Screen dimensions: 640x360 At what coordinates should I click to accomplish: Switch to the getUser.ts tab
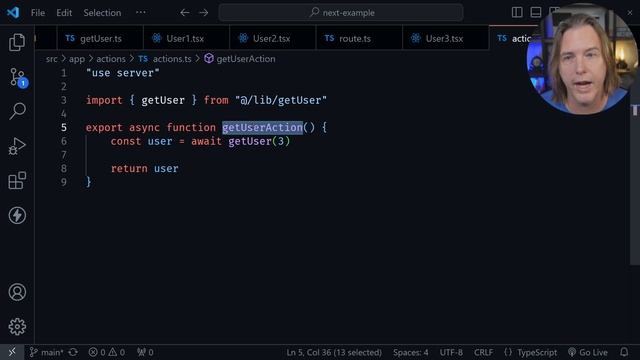pos(100,38)
